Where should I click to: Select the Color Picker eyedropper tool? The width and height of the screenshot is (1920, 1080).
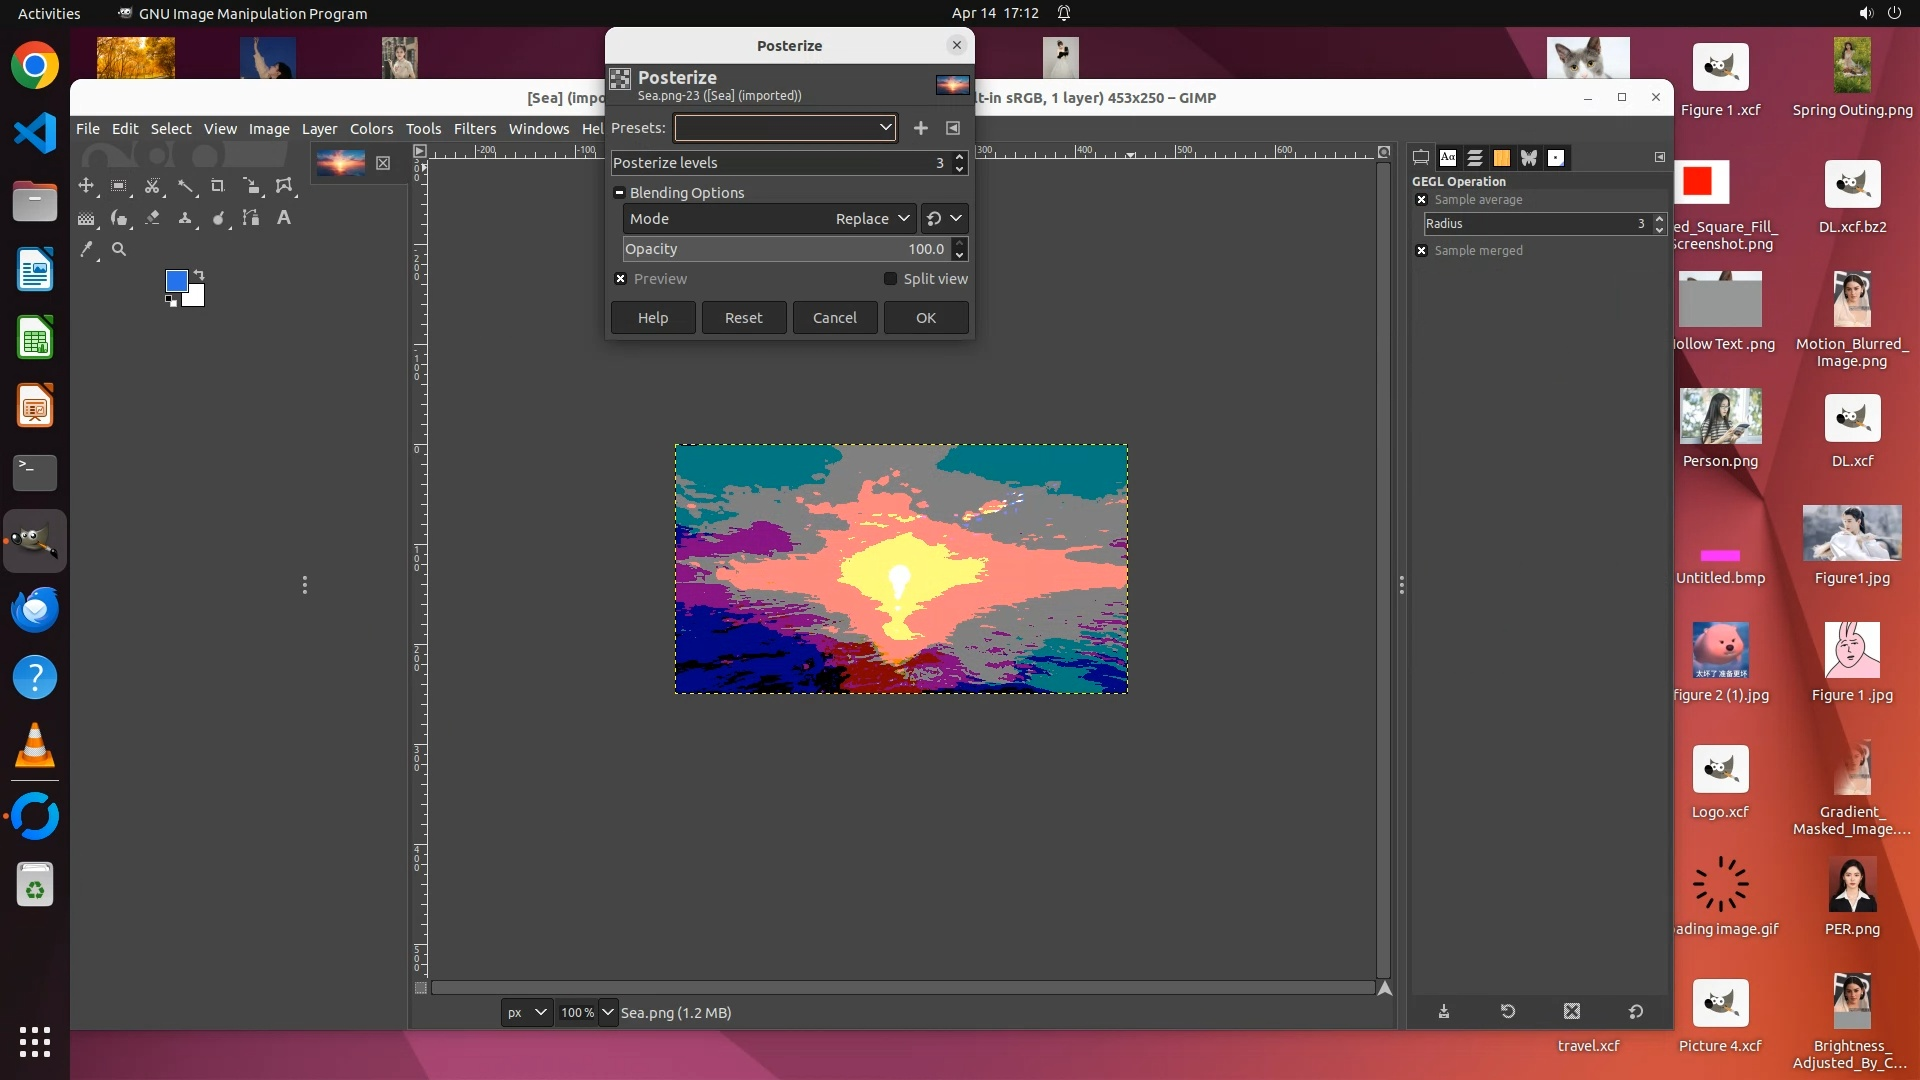tap(87, 250)
